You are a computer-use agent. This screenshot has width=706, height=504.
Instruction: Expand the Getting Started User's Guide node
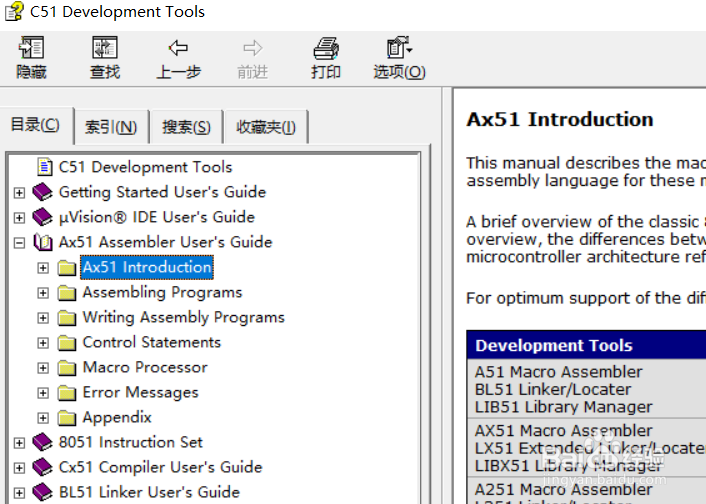pos(19,193)
